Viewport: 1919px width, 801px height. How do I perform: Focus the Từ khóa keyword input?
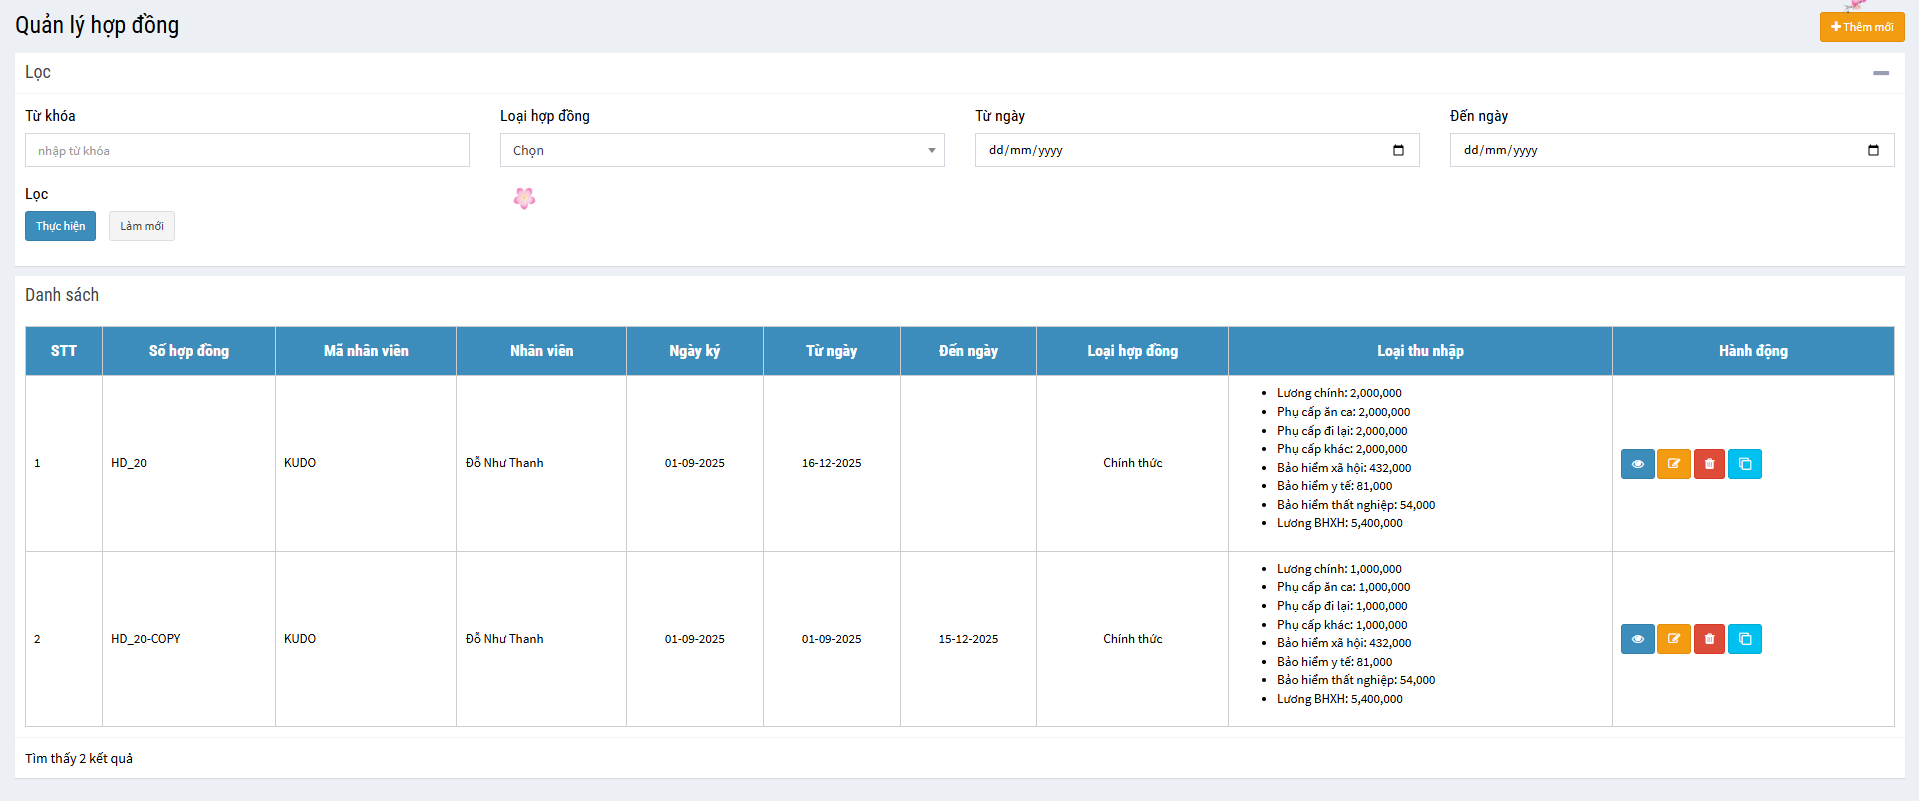pos(247,150)
